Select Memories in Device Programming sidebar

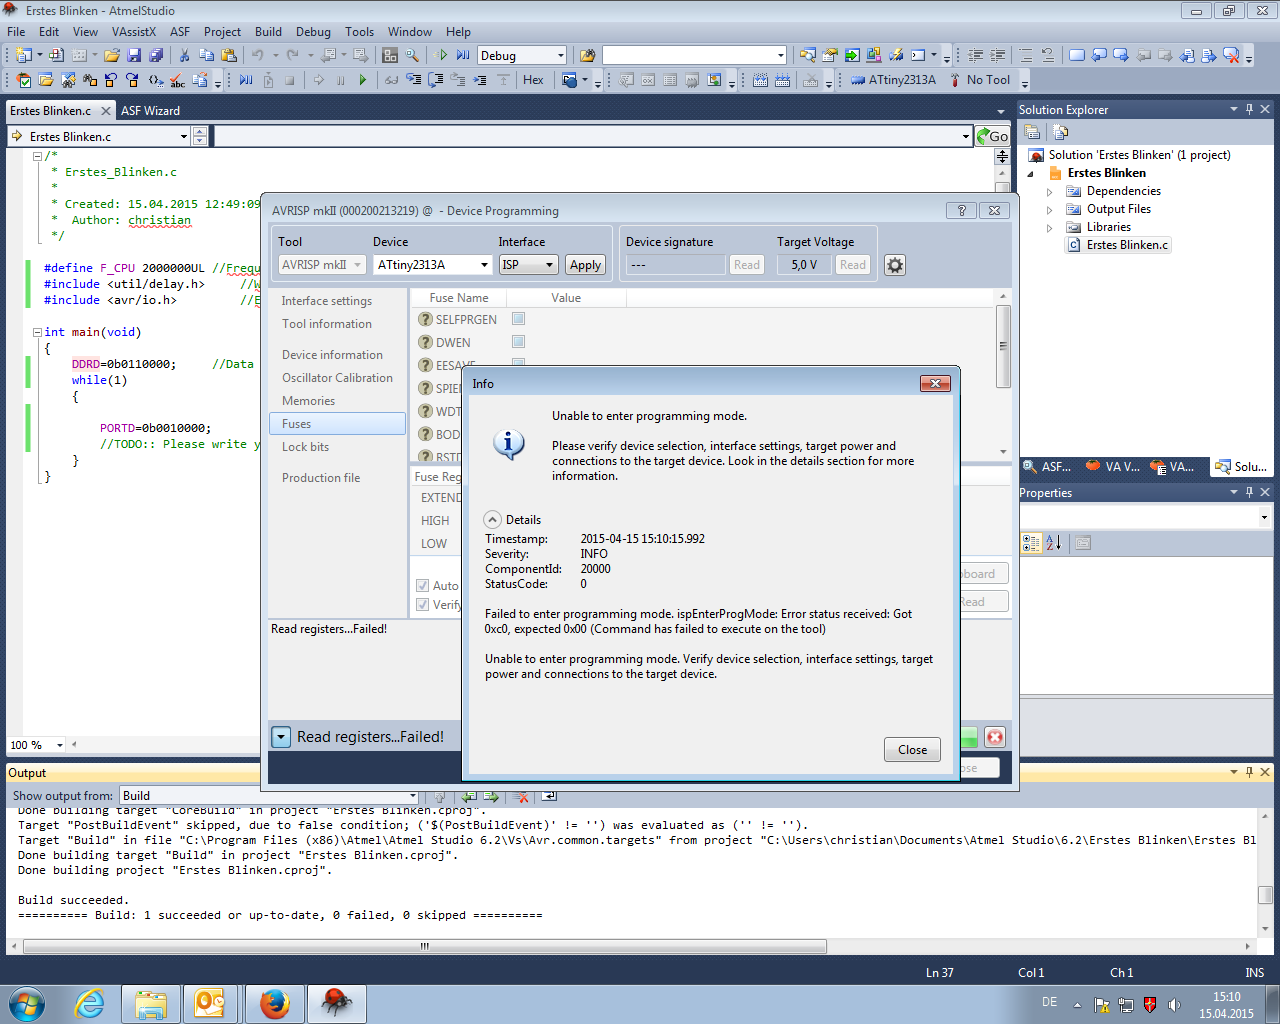click(308, 401)
